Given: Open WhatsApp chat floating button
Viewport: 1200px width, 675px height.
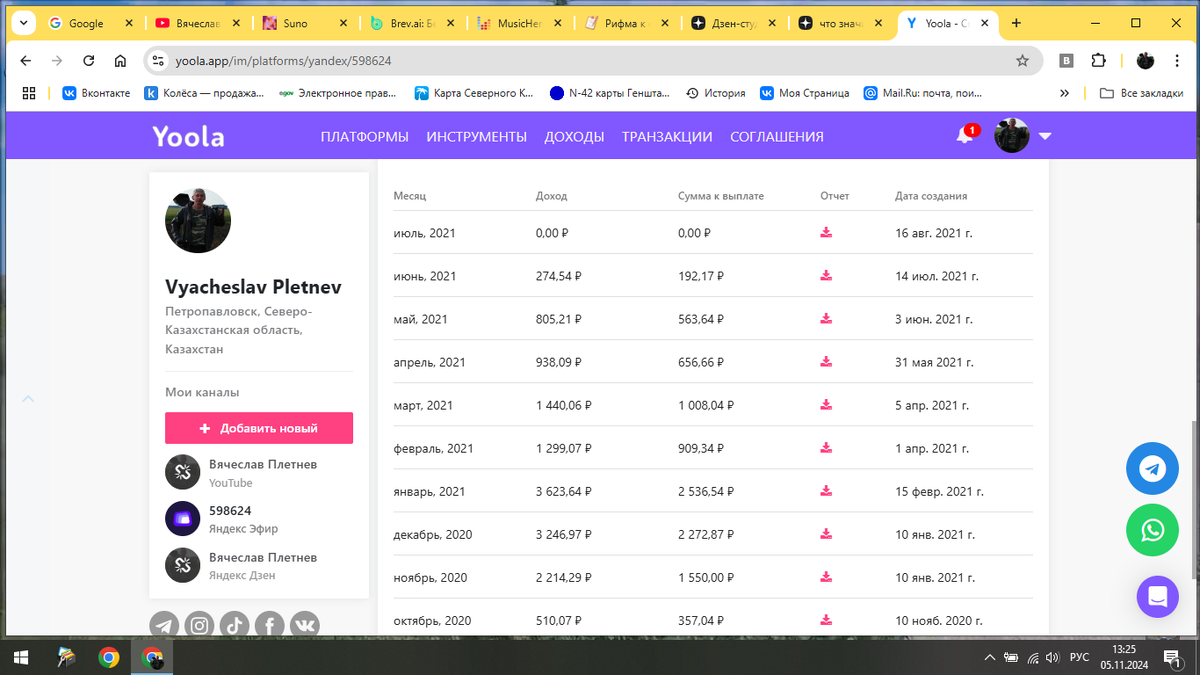Looking at the screenshot, I should point(1152,530).
